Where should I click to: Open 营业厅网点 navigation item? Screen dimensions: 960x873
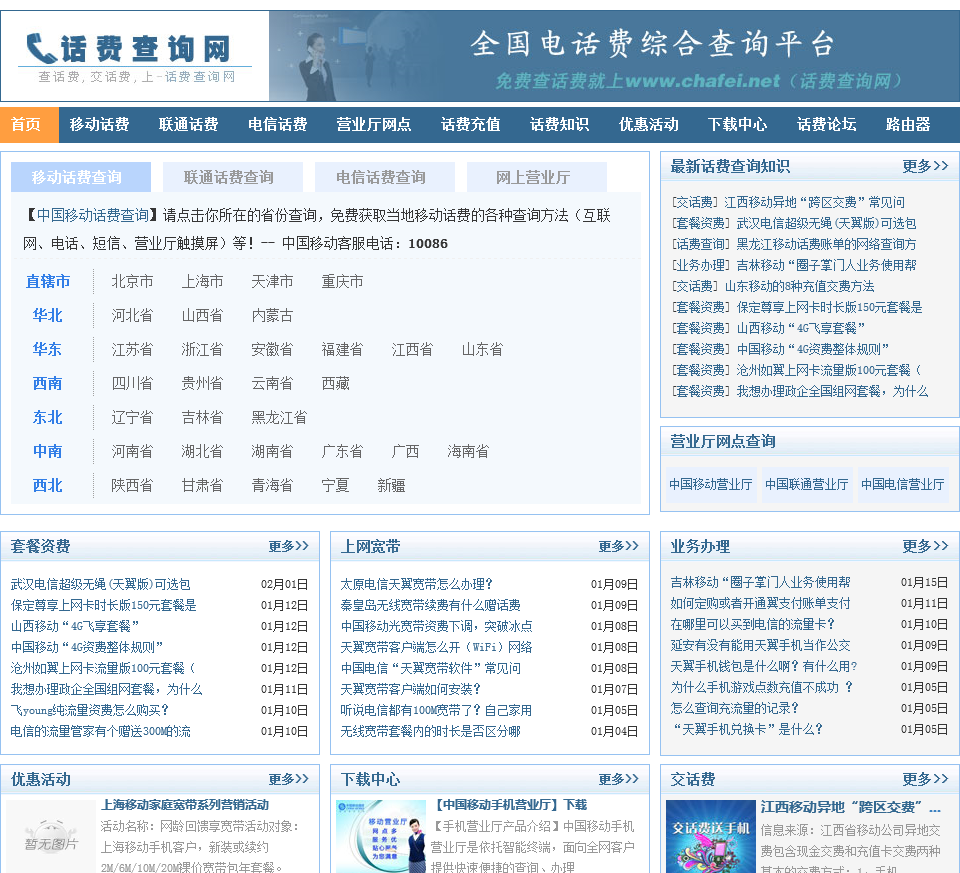[373, 125]
